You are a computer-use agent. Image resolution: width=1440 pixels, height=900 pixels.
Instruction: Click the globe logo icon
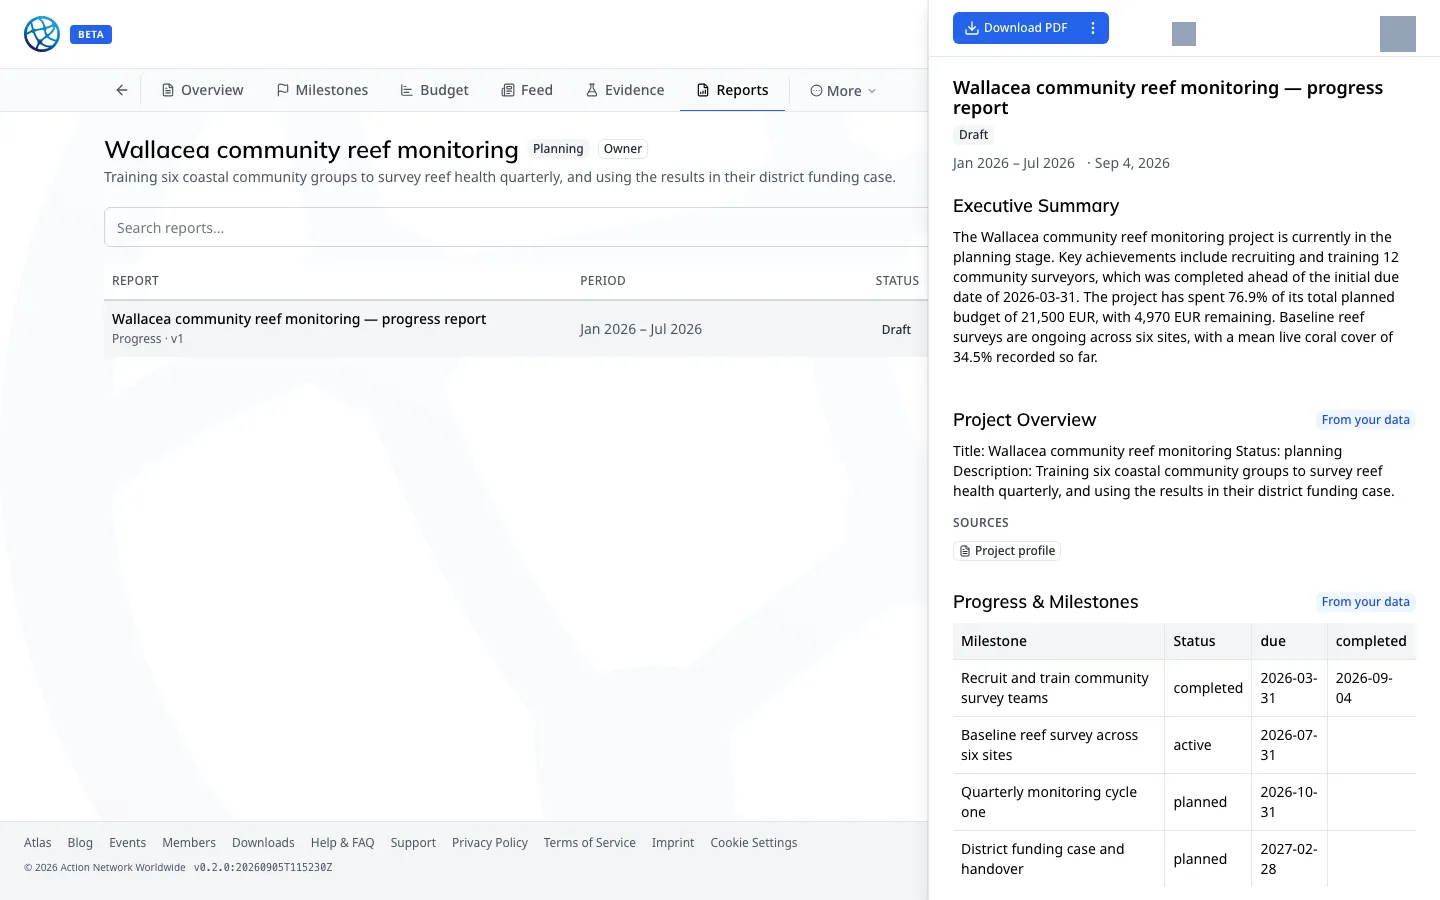click(42, 34)
